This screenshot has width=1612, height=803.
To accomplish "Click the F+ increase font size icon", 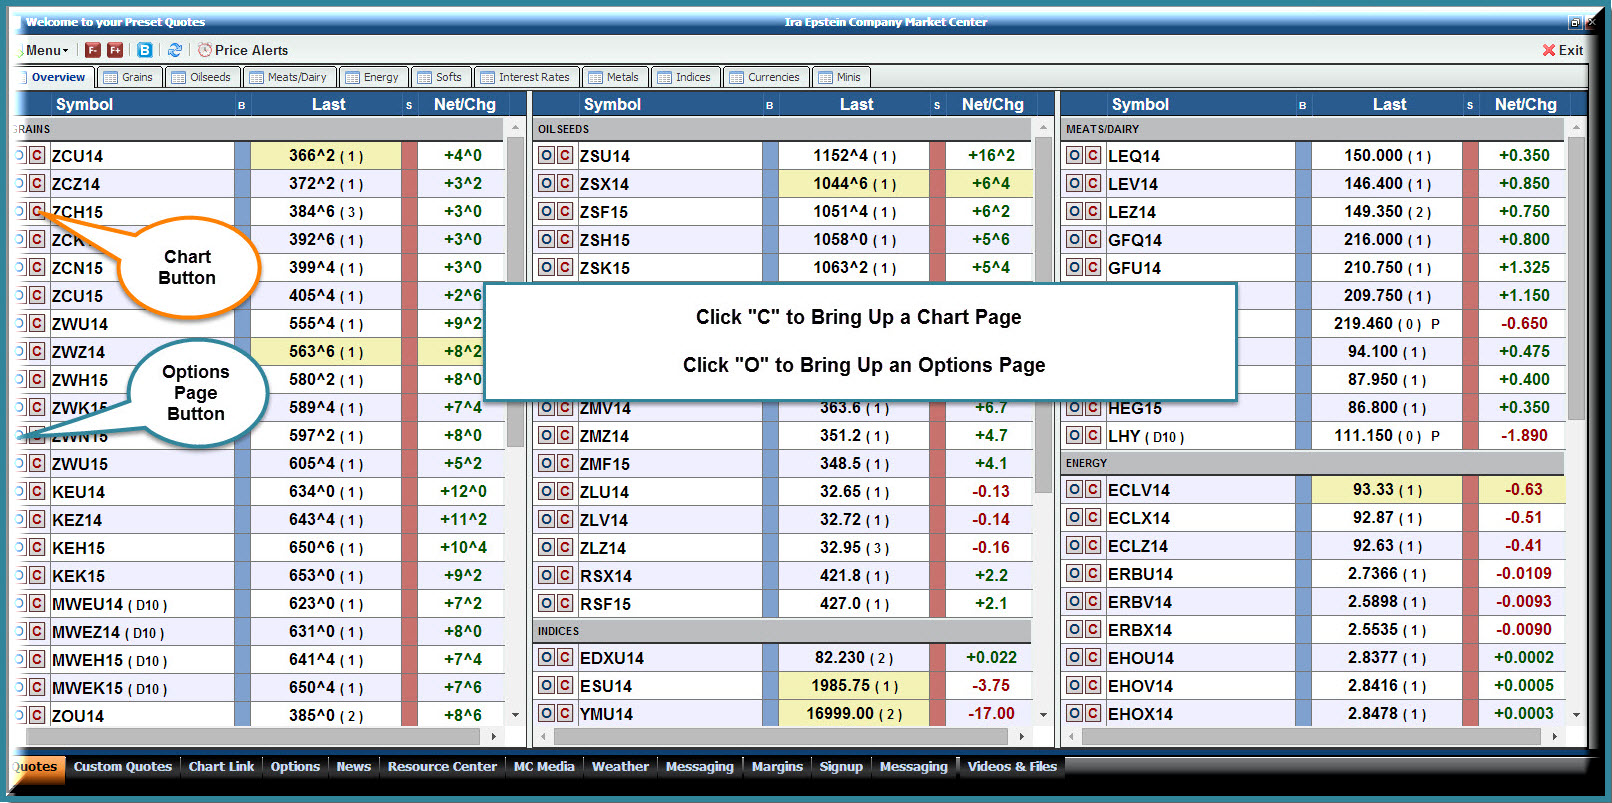I will tap(115, 50).
